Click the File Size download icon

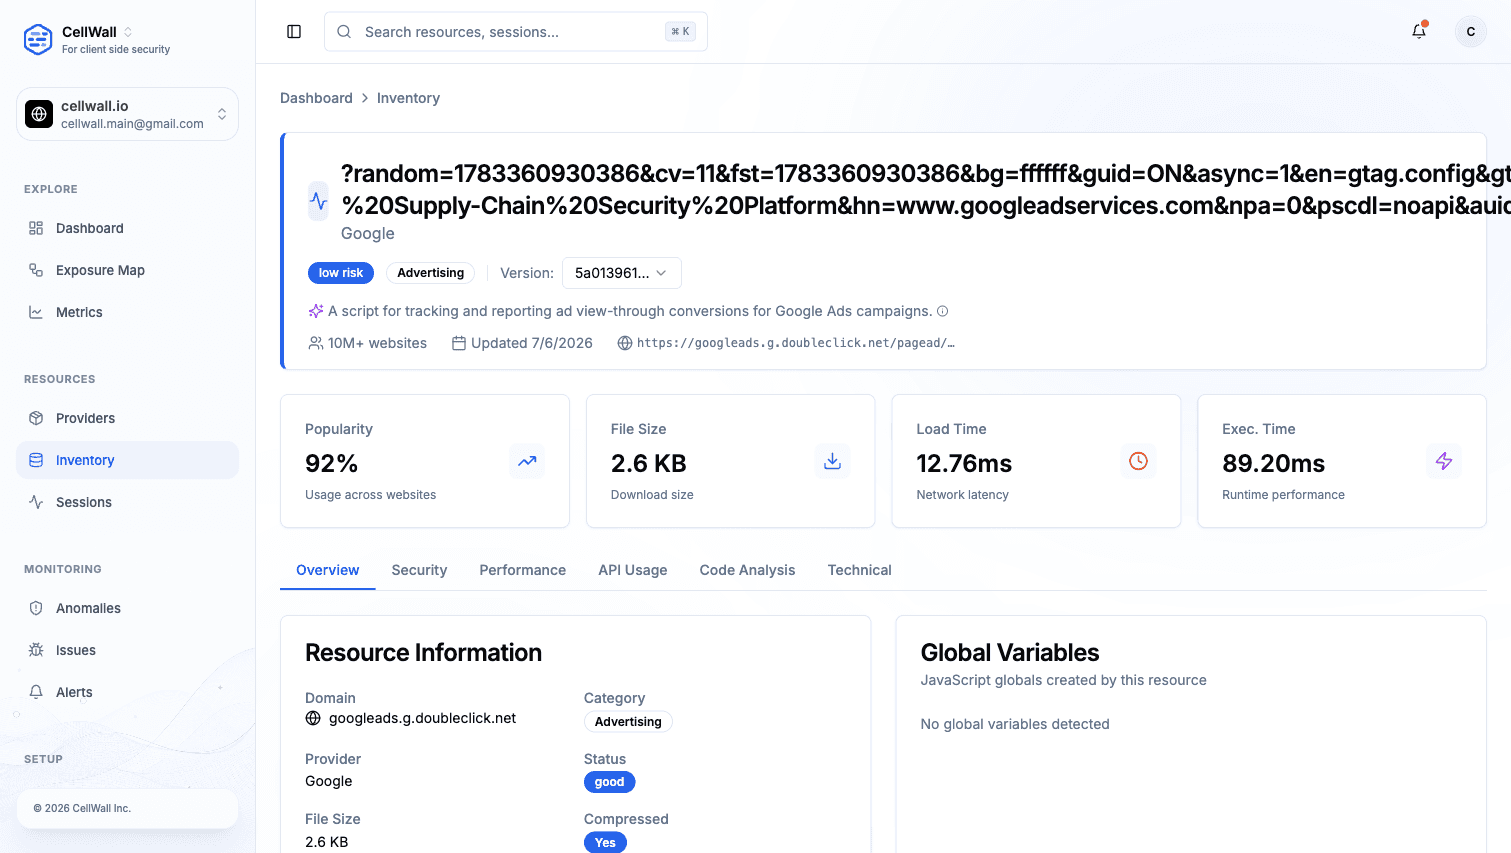click(832, 461)
